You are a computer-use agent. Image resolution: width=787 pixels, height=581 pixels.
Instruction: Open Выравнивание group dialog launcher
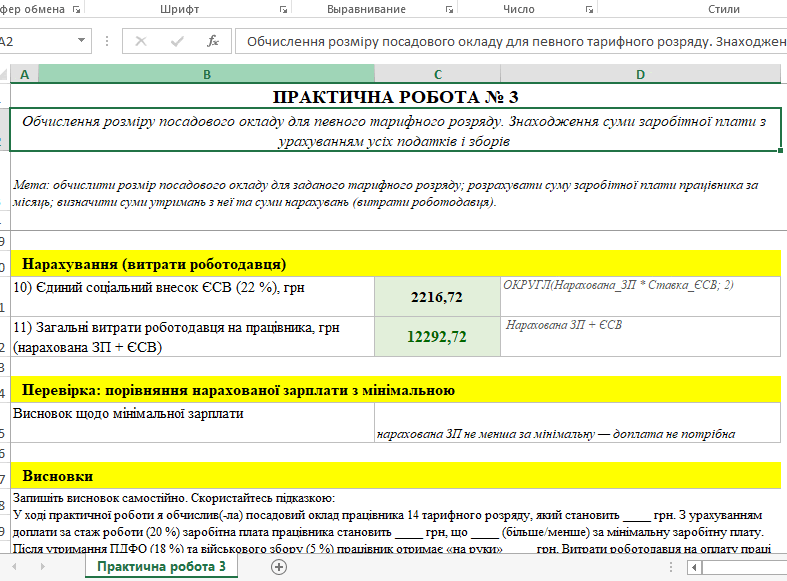449,10
